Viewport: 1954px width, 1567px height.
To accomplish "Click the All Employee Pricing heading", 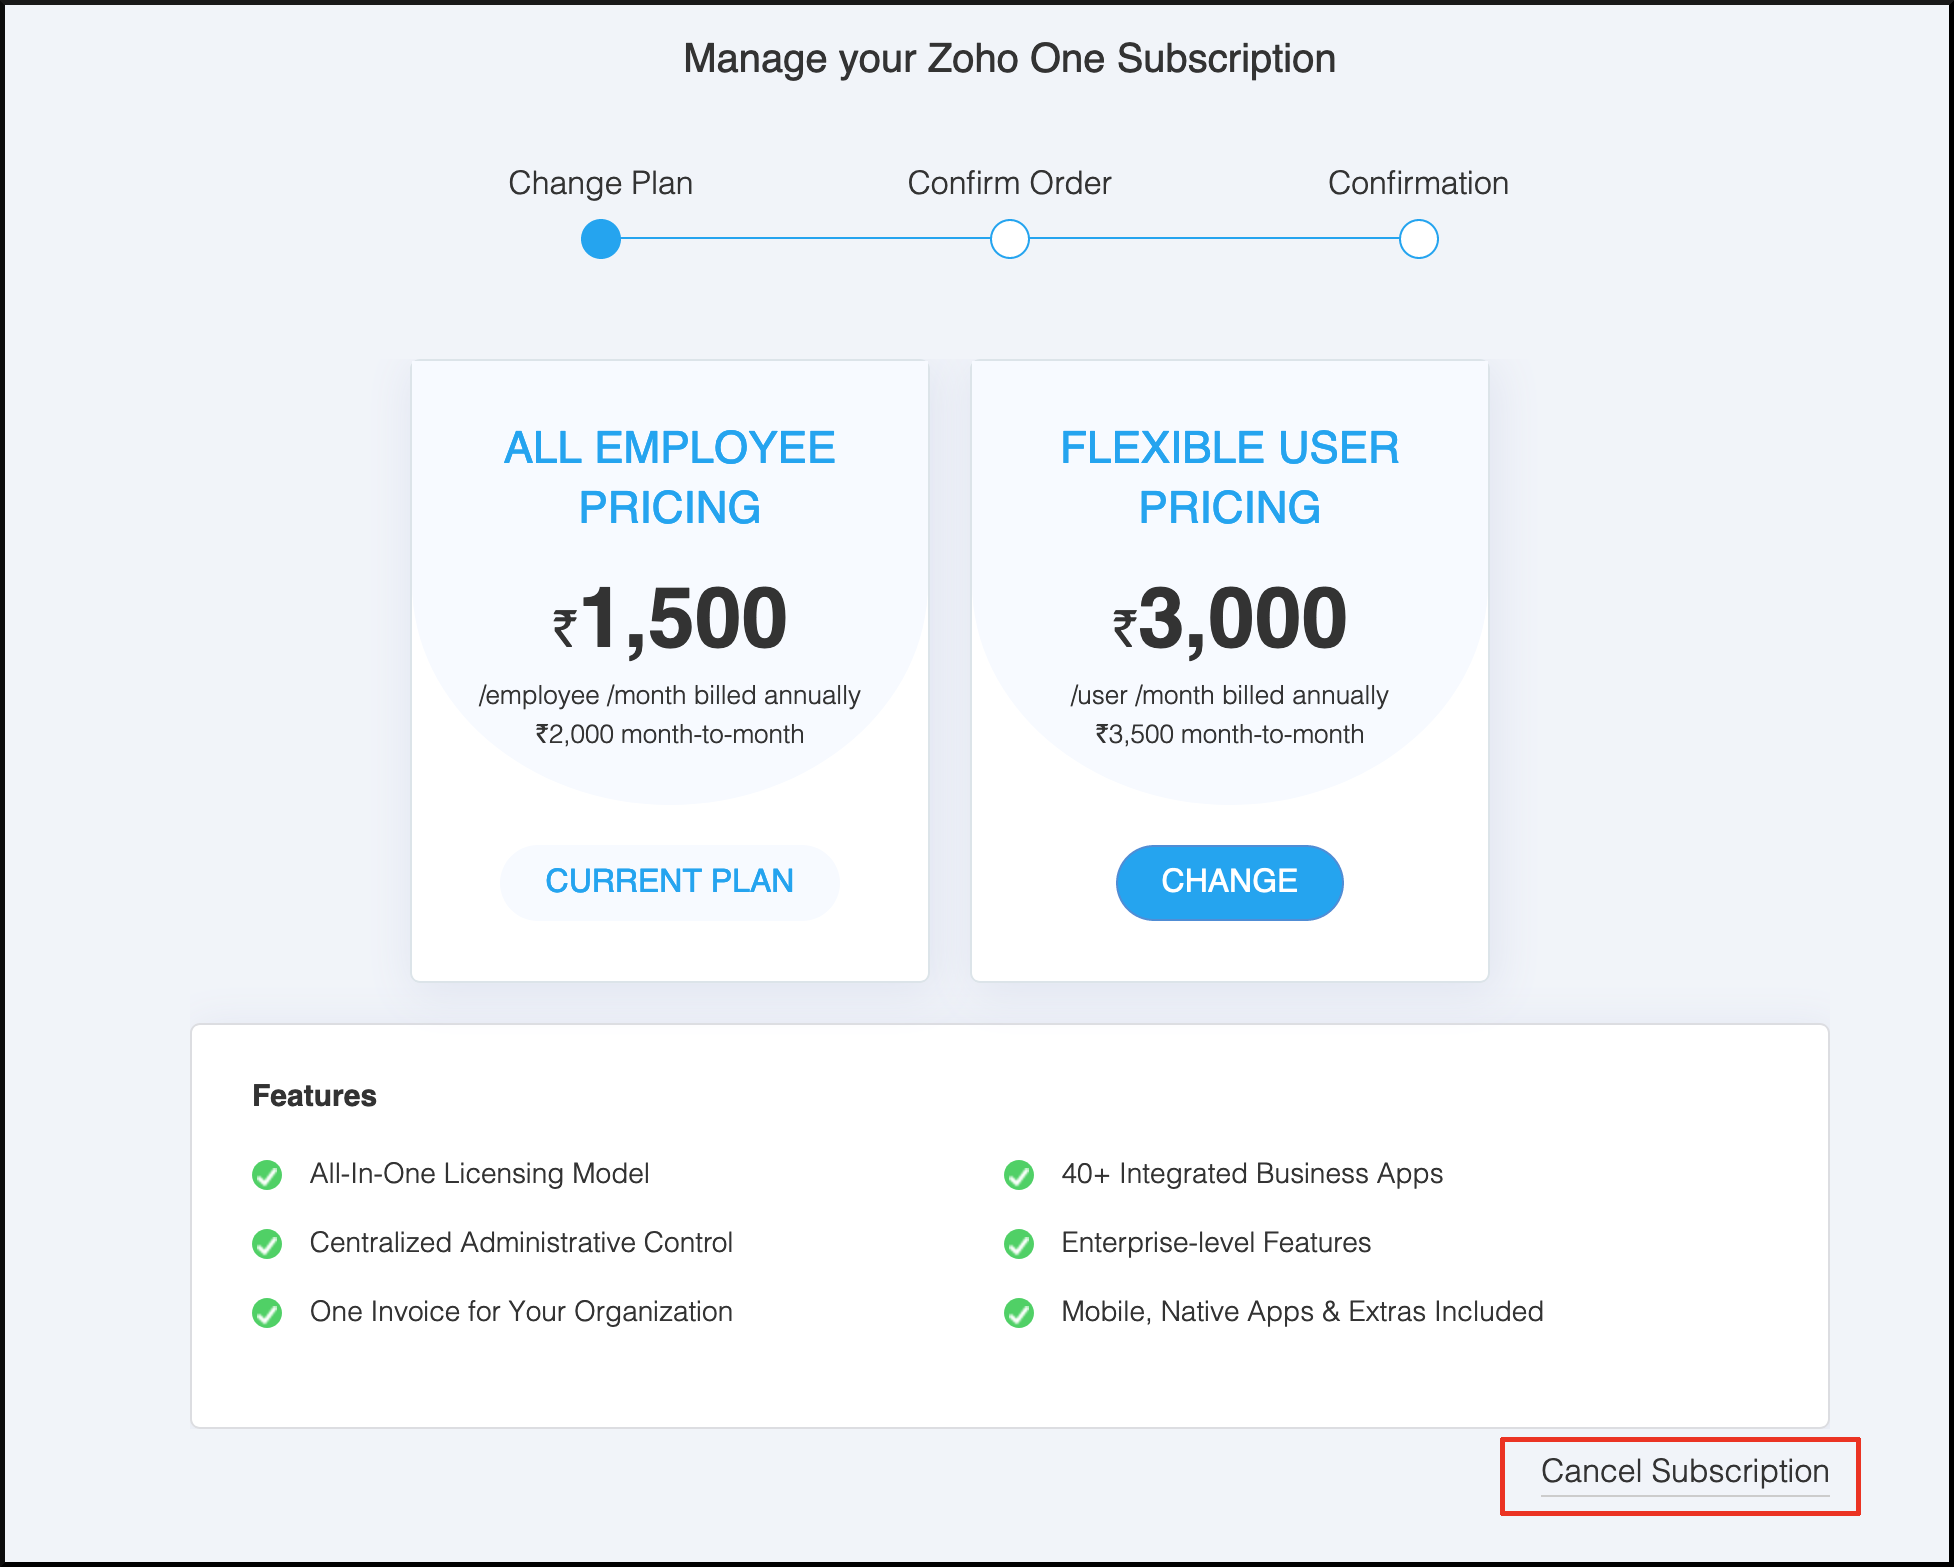I will click(669, 477).
